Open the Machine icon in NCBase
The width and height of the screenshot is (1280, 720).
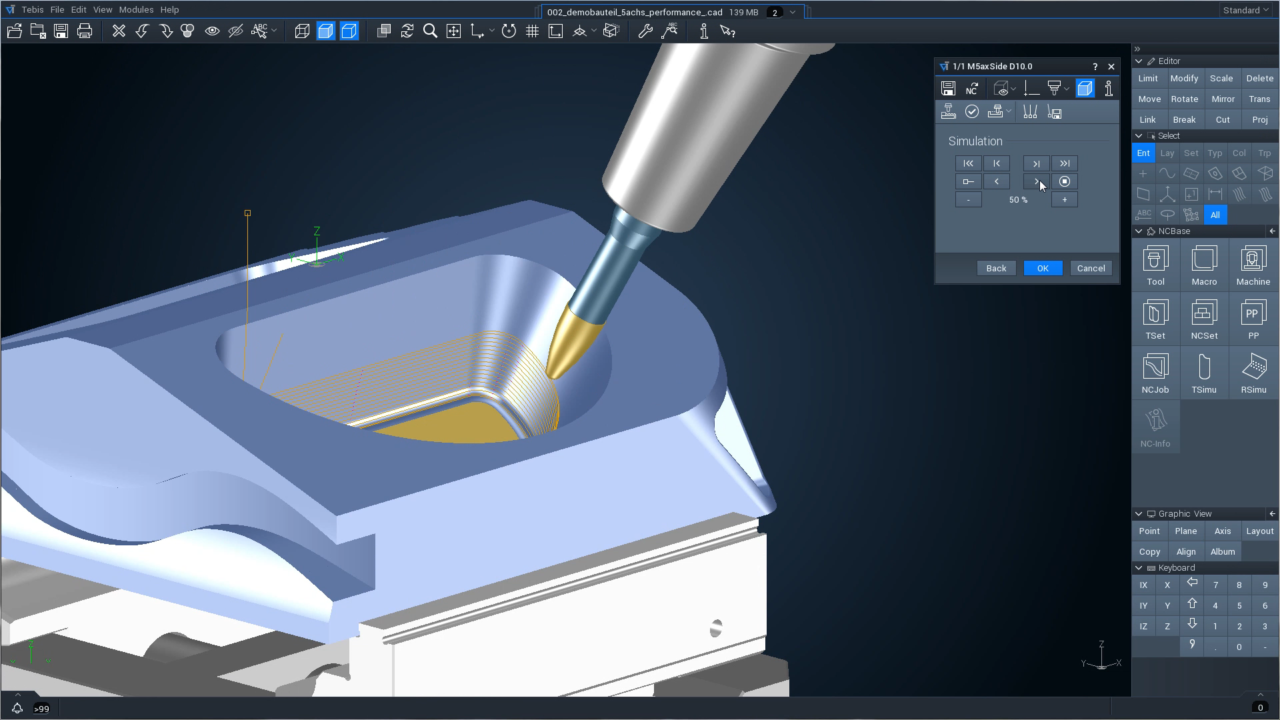tap(1253, 266)
